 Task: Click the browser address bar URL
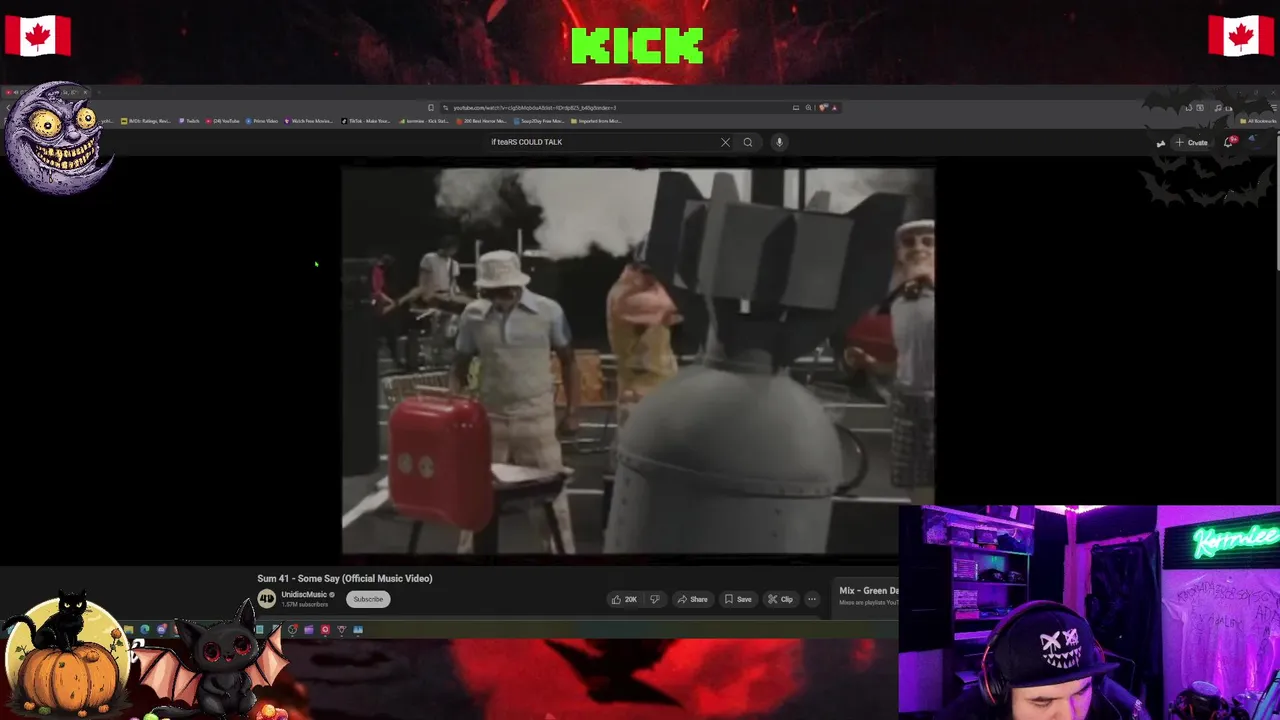[x=535, y=107]
